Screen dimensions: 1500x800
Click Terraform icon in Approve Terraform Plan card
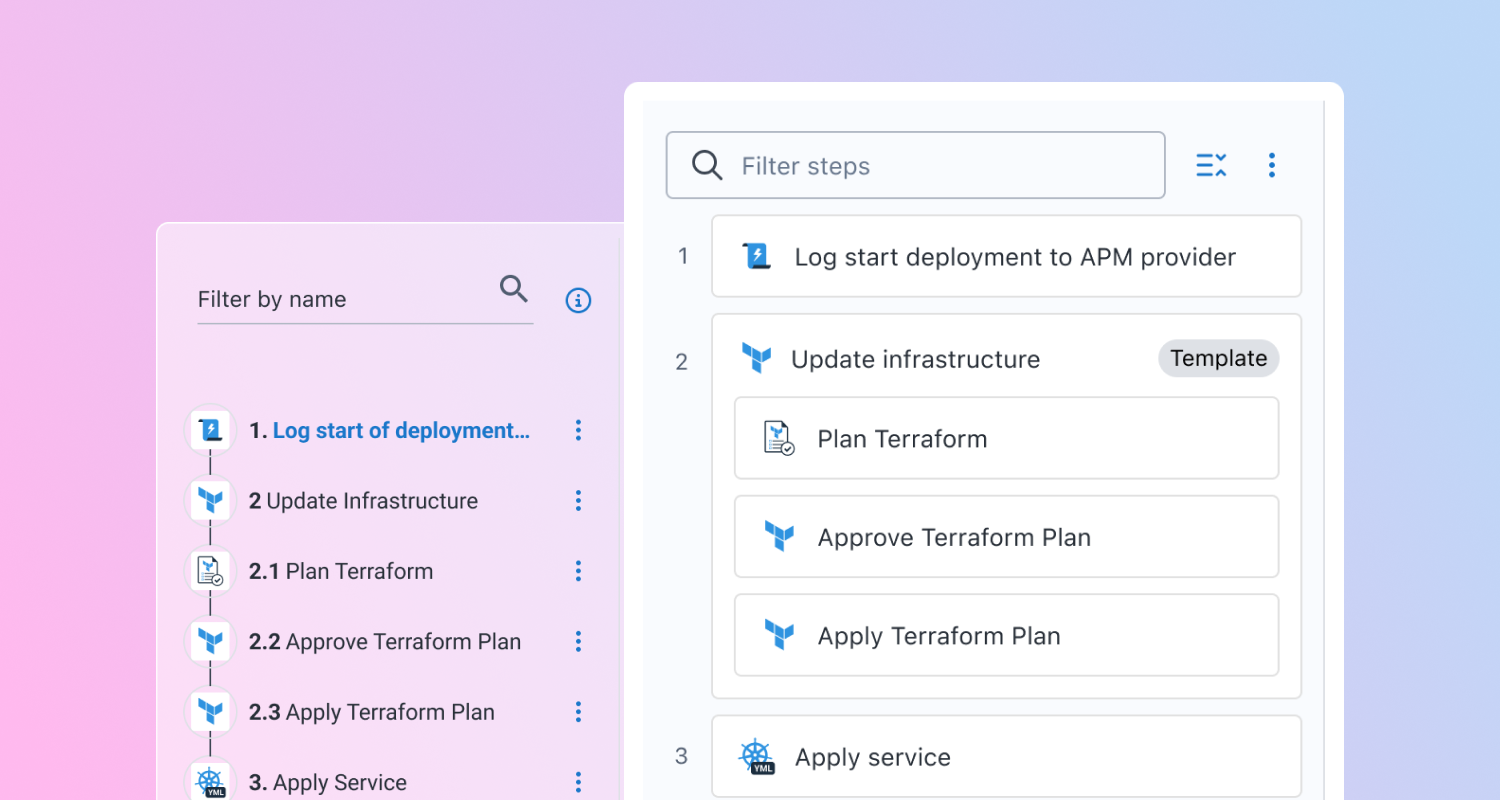point(779,536)
